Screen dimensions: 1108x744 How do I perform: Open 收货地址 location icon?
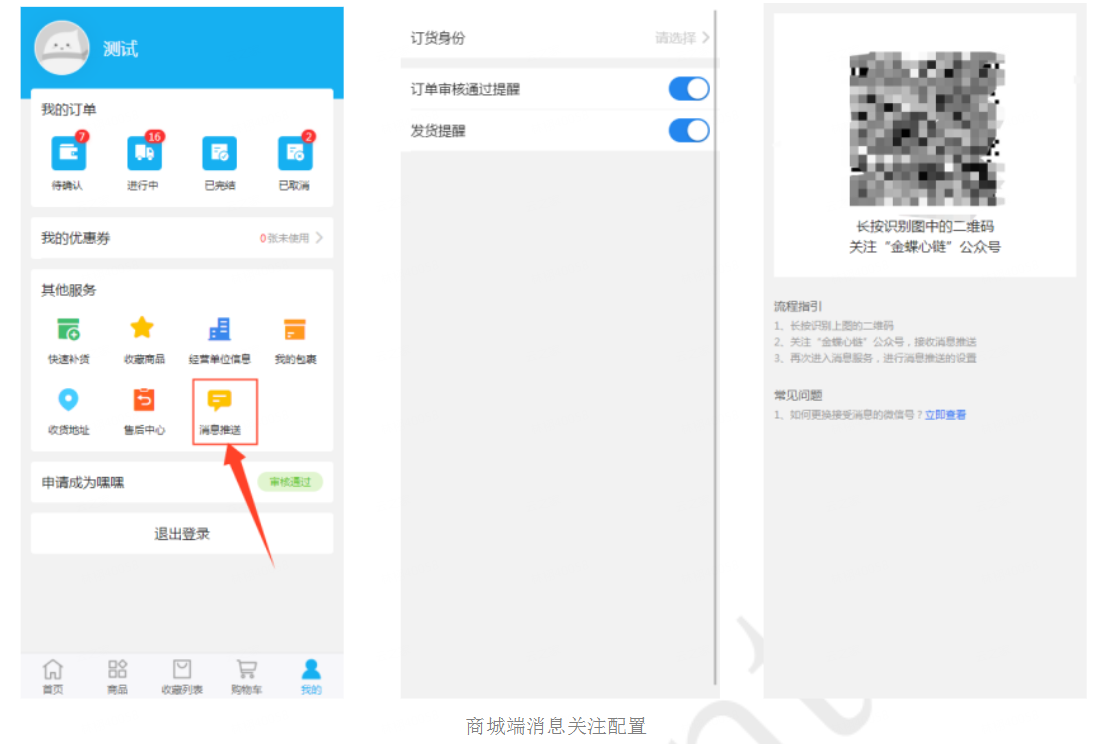[x=68, y=400]
